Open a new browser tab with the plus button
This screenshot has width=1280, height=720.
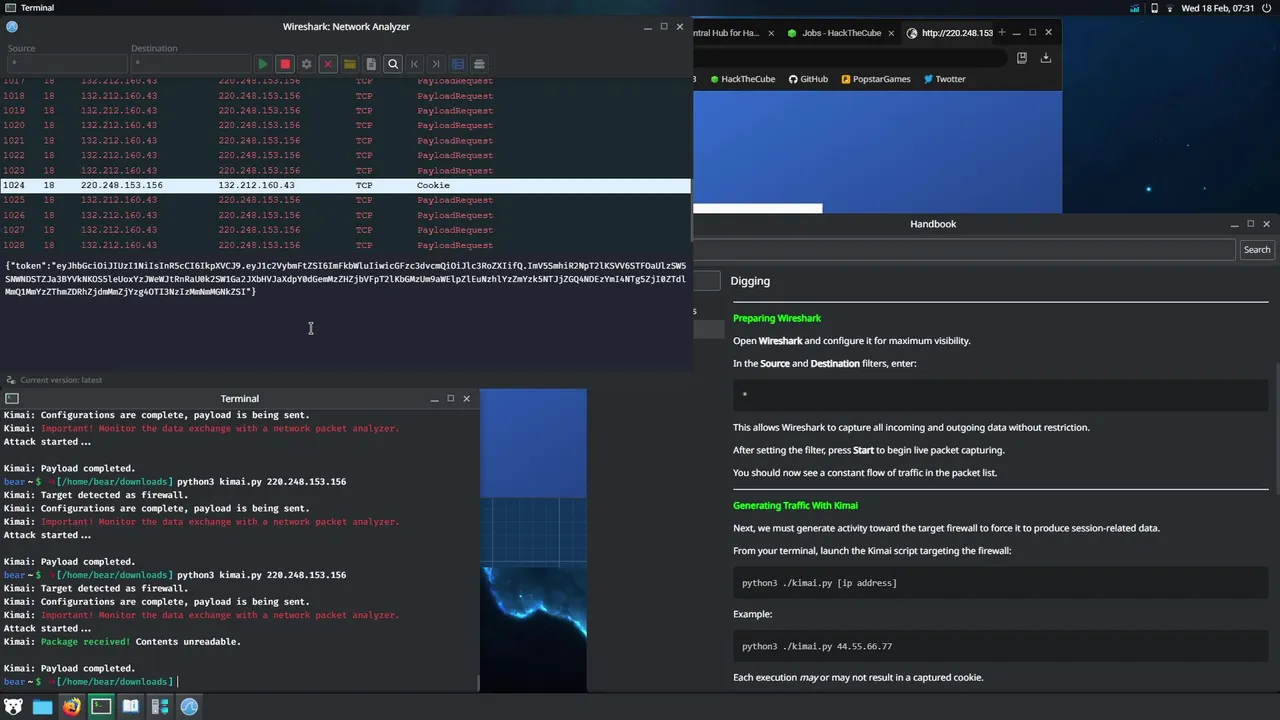coord(1001,33)
